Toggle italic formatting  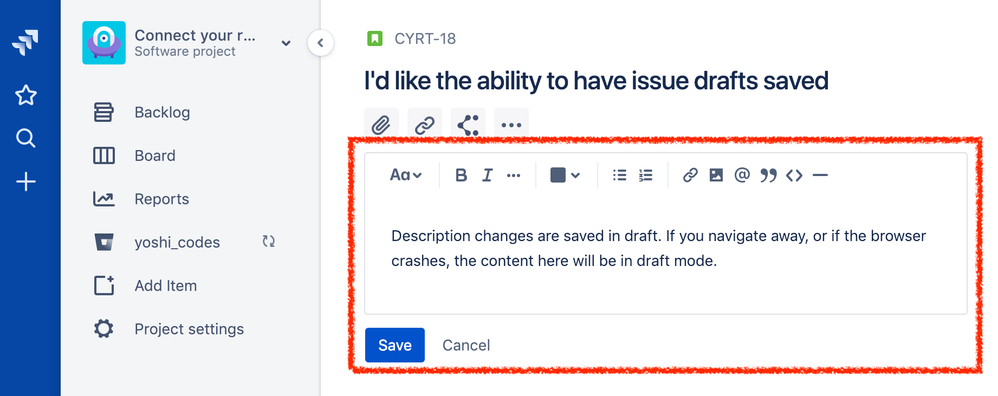(488, 175)
